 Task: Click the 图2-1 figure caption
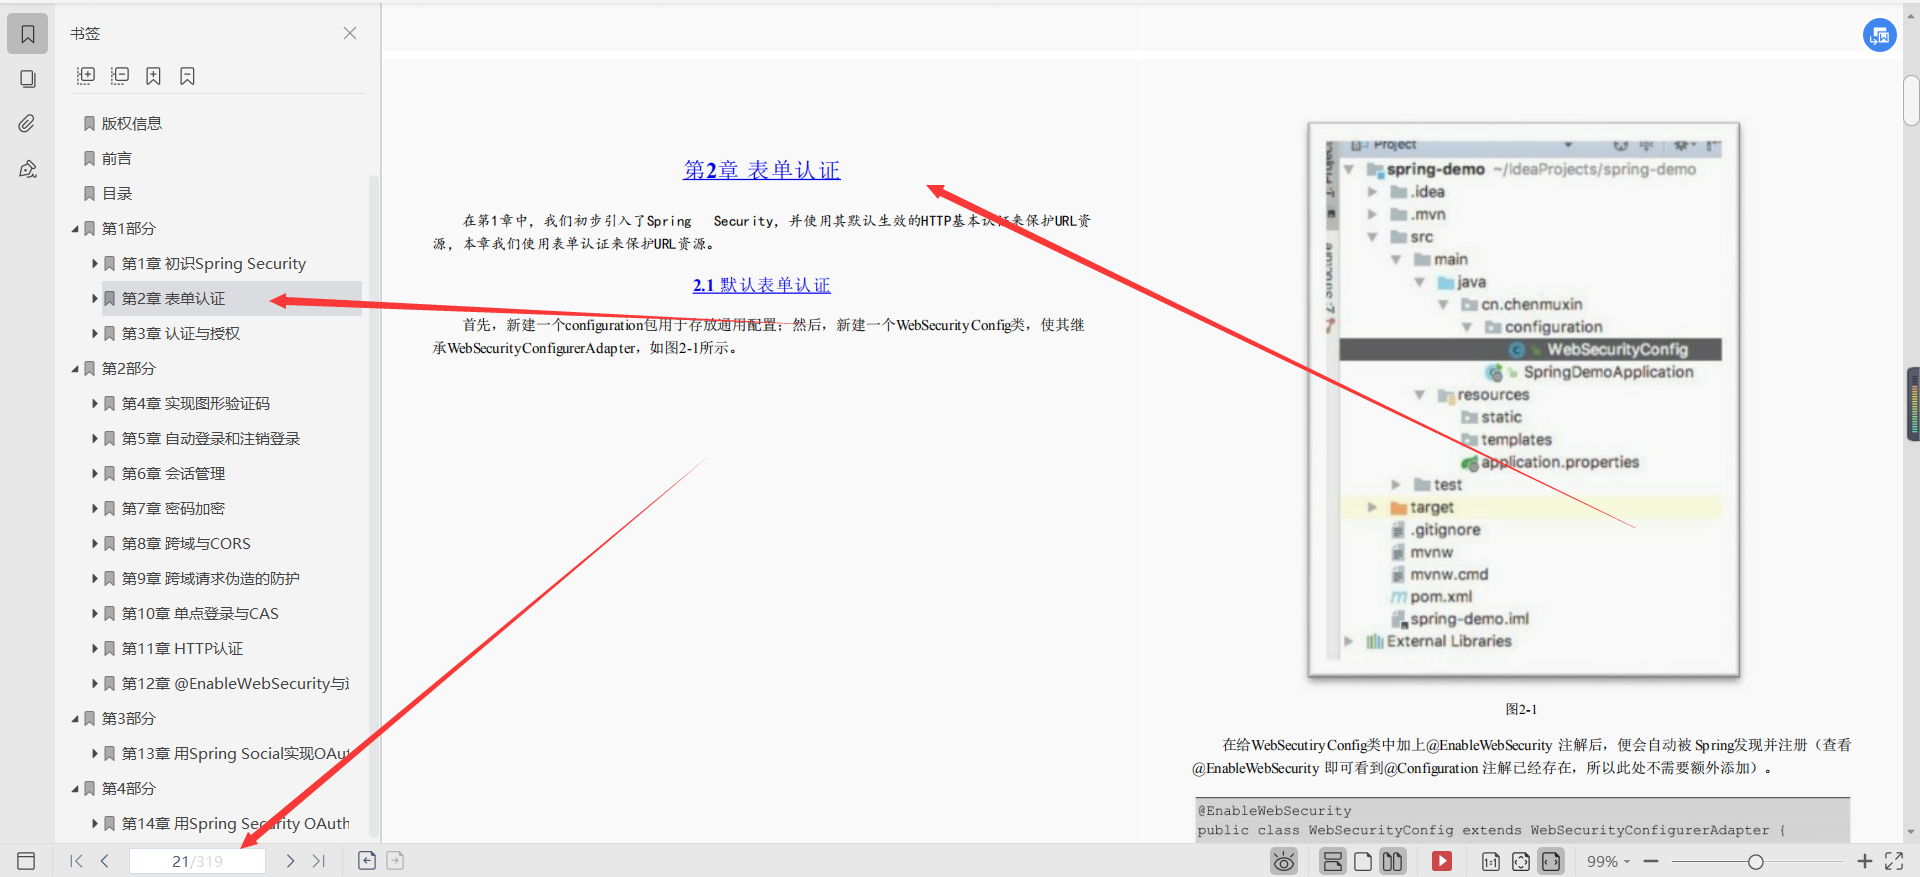[1521, 709]
